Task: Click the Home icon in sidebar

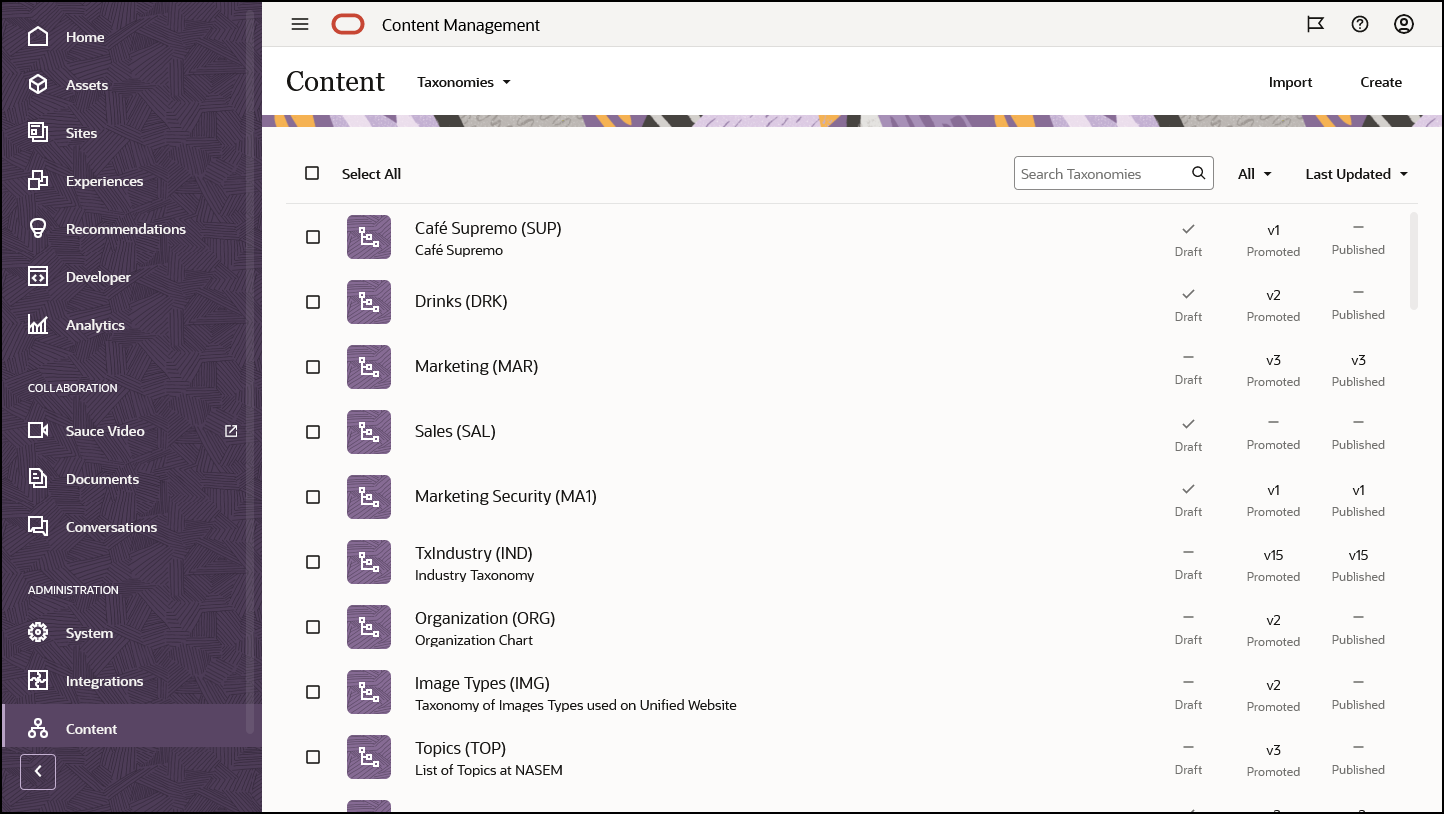Action: [x=38, y=37]
